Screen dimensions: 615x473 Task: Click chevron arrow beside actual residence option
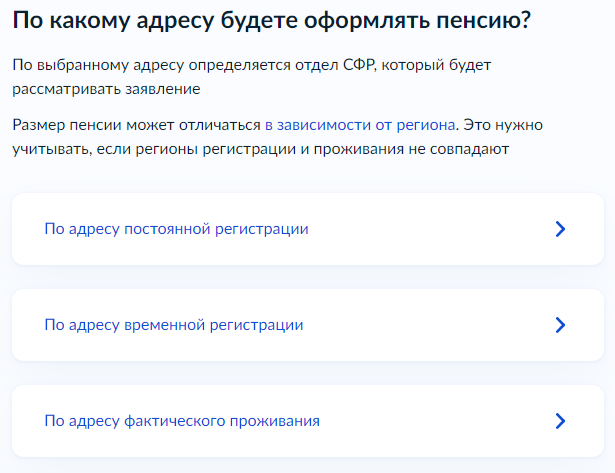coord(560,421)
